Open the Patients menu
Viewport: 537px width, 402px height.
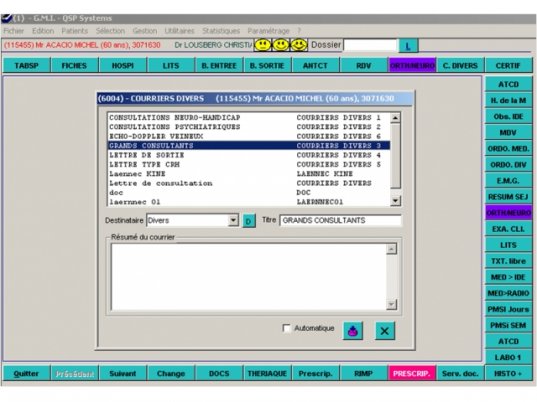coord(75,31)
